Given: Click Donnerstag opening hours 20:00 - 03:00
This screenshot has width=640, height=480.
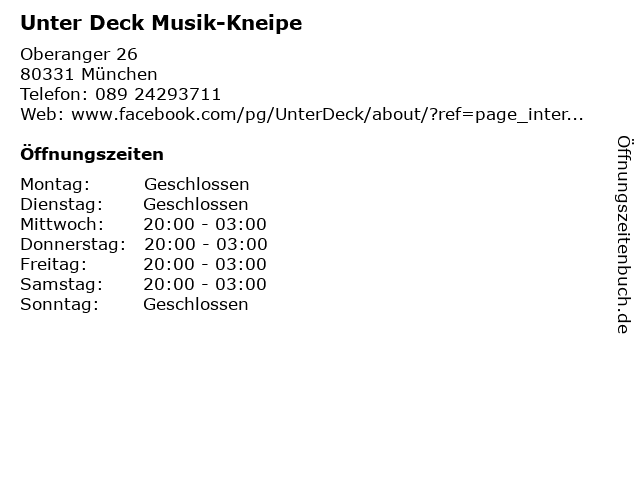Looking at the screenshot, I should coord(206,244).
